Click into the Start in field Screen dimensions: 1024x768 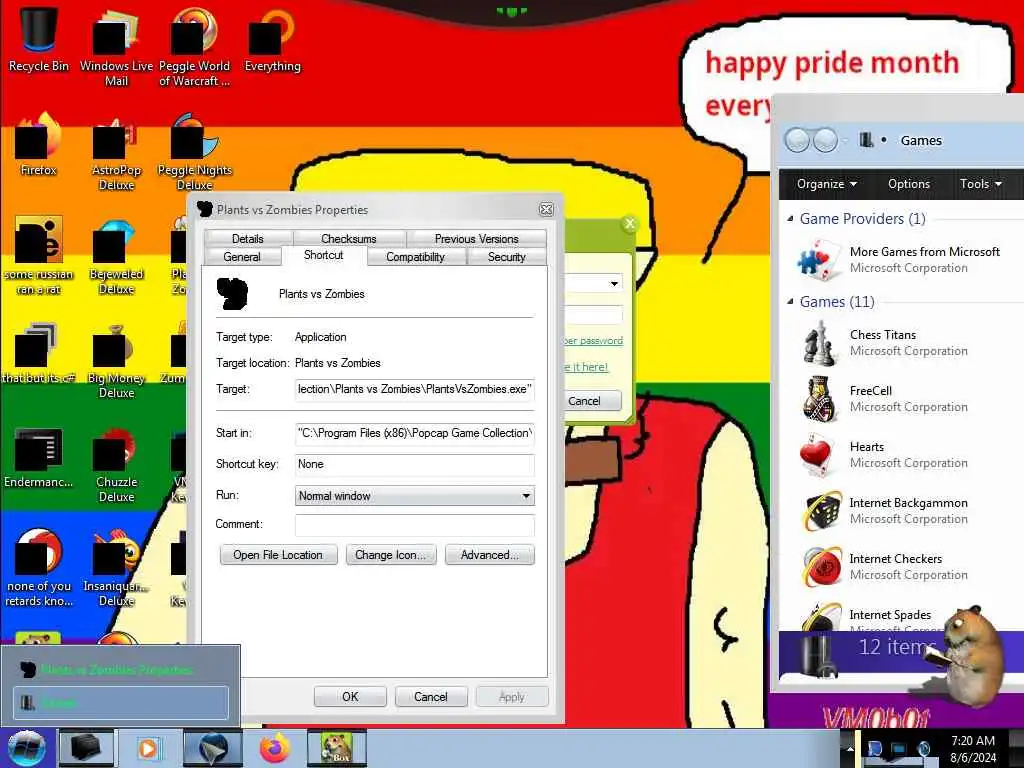click(x=415, y=433)
